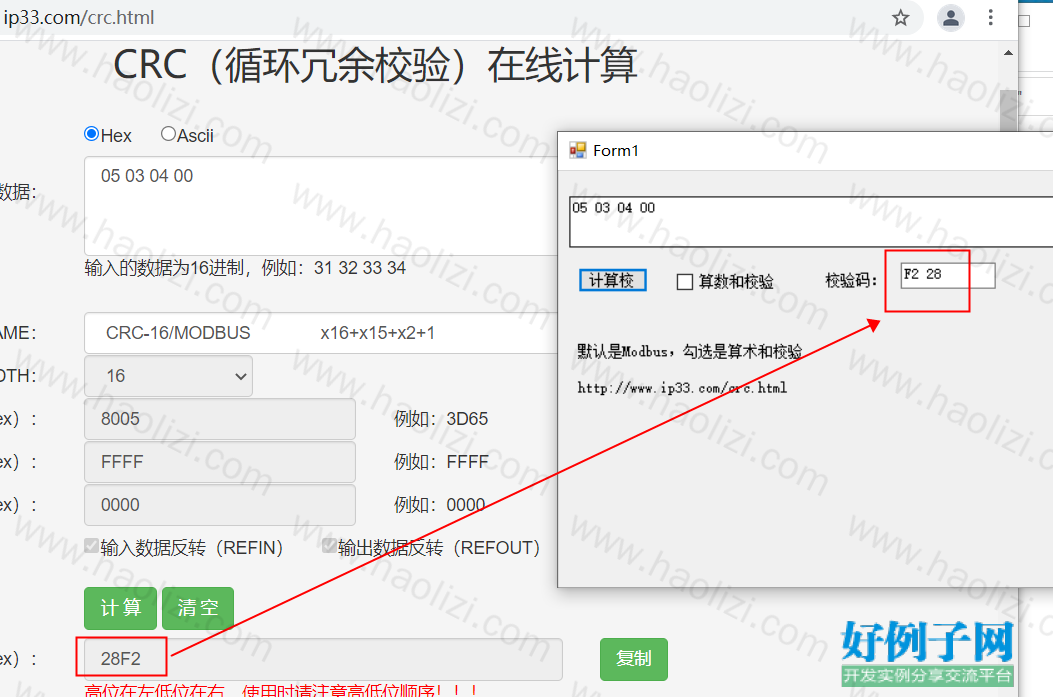Click the red 高位在左低位在右 warning text
Image resolution: width=1053 pixels, height=697 pixels.
coord(281,690)
